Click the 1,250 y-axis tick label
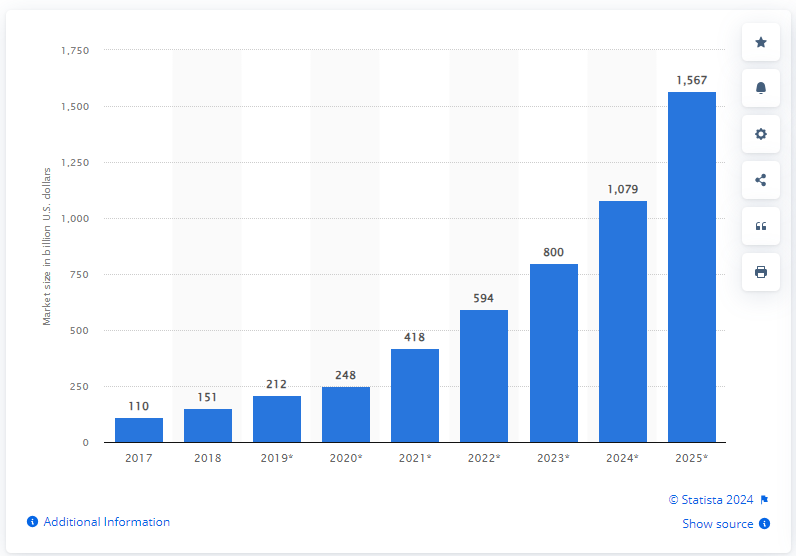Viewport: 796px width, 556px height. 75,162
